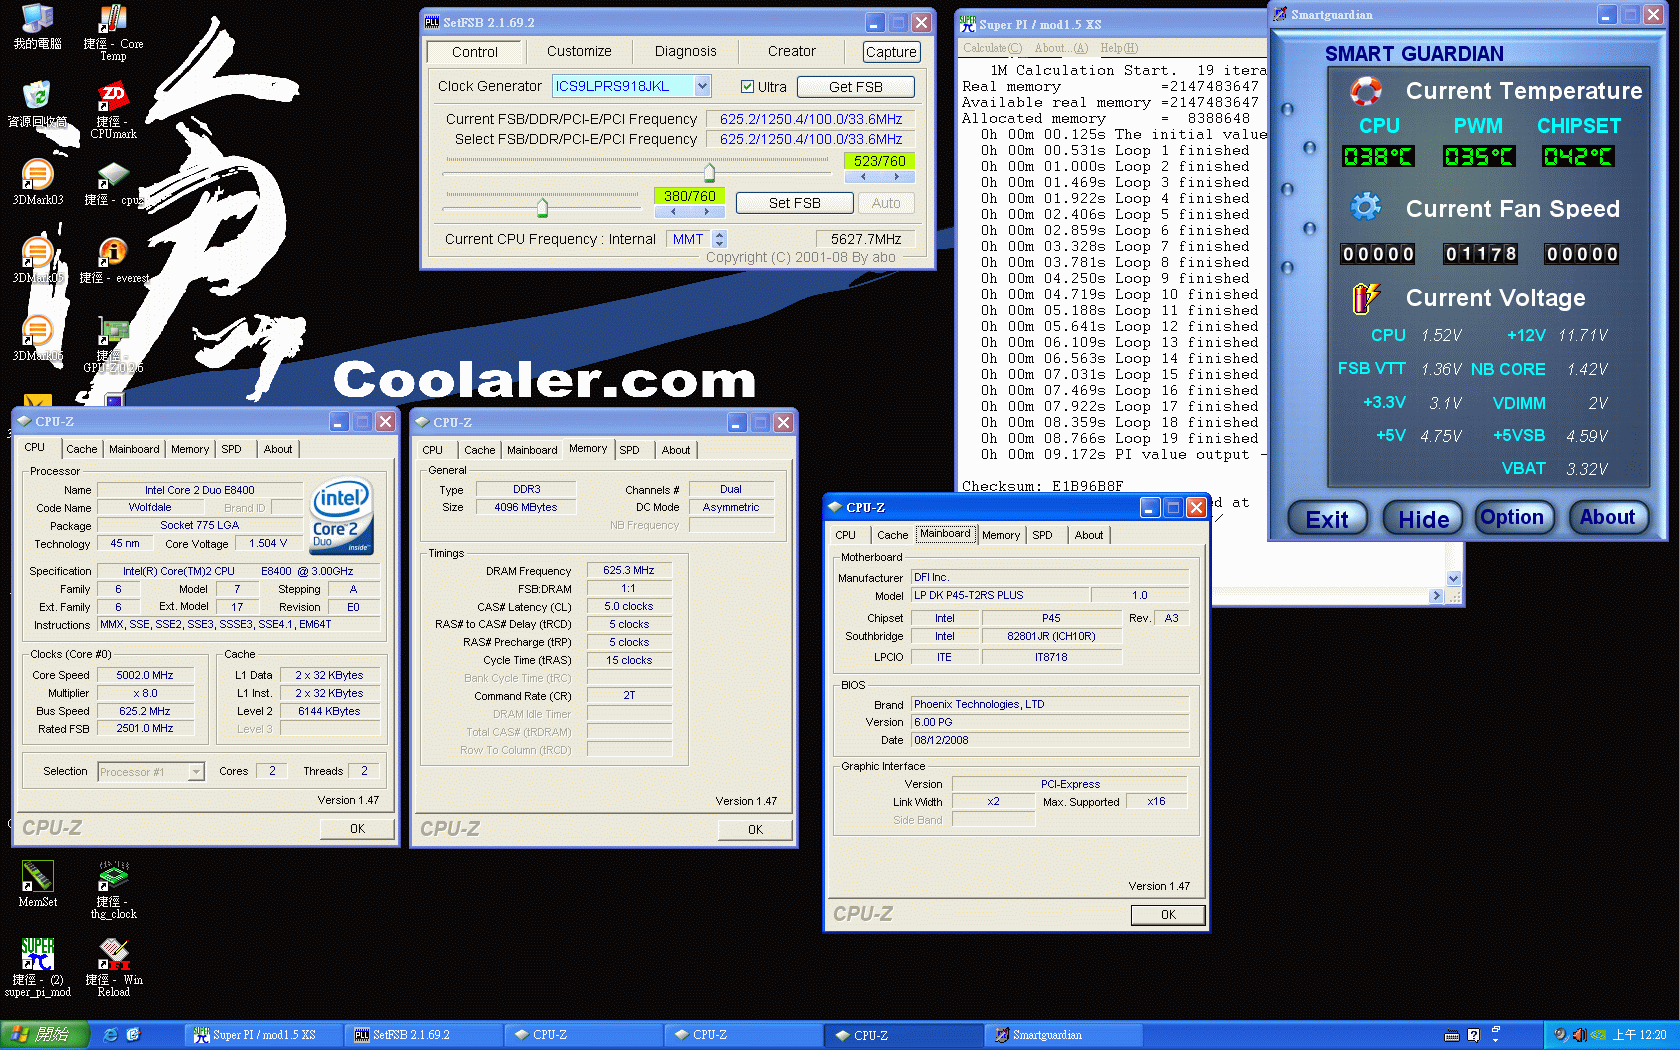Screen dimensions: 1680x1050
Task: Click the Show Desktop quick launch icon
Action: point(134,1035)
